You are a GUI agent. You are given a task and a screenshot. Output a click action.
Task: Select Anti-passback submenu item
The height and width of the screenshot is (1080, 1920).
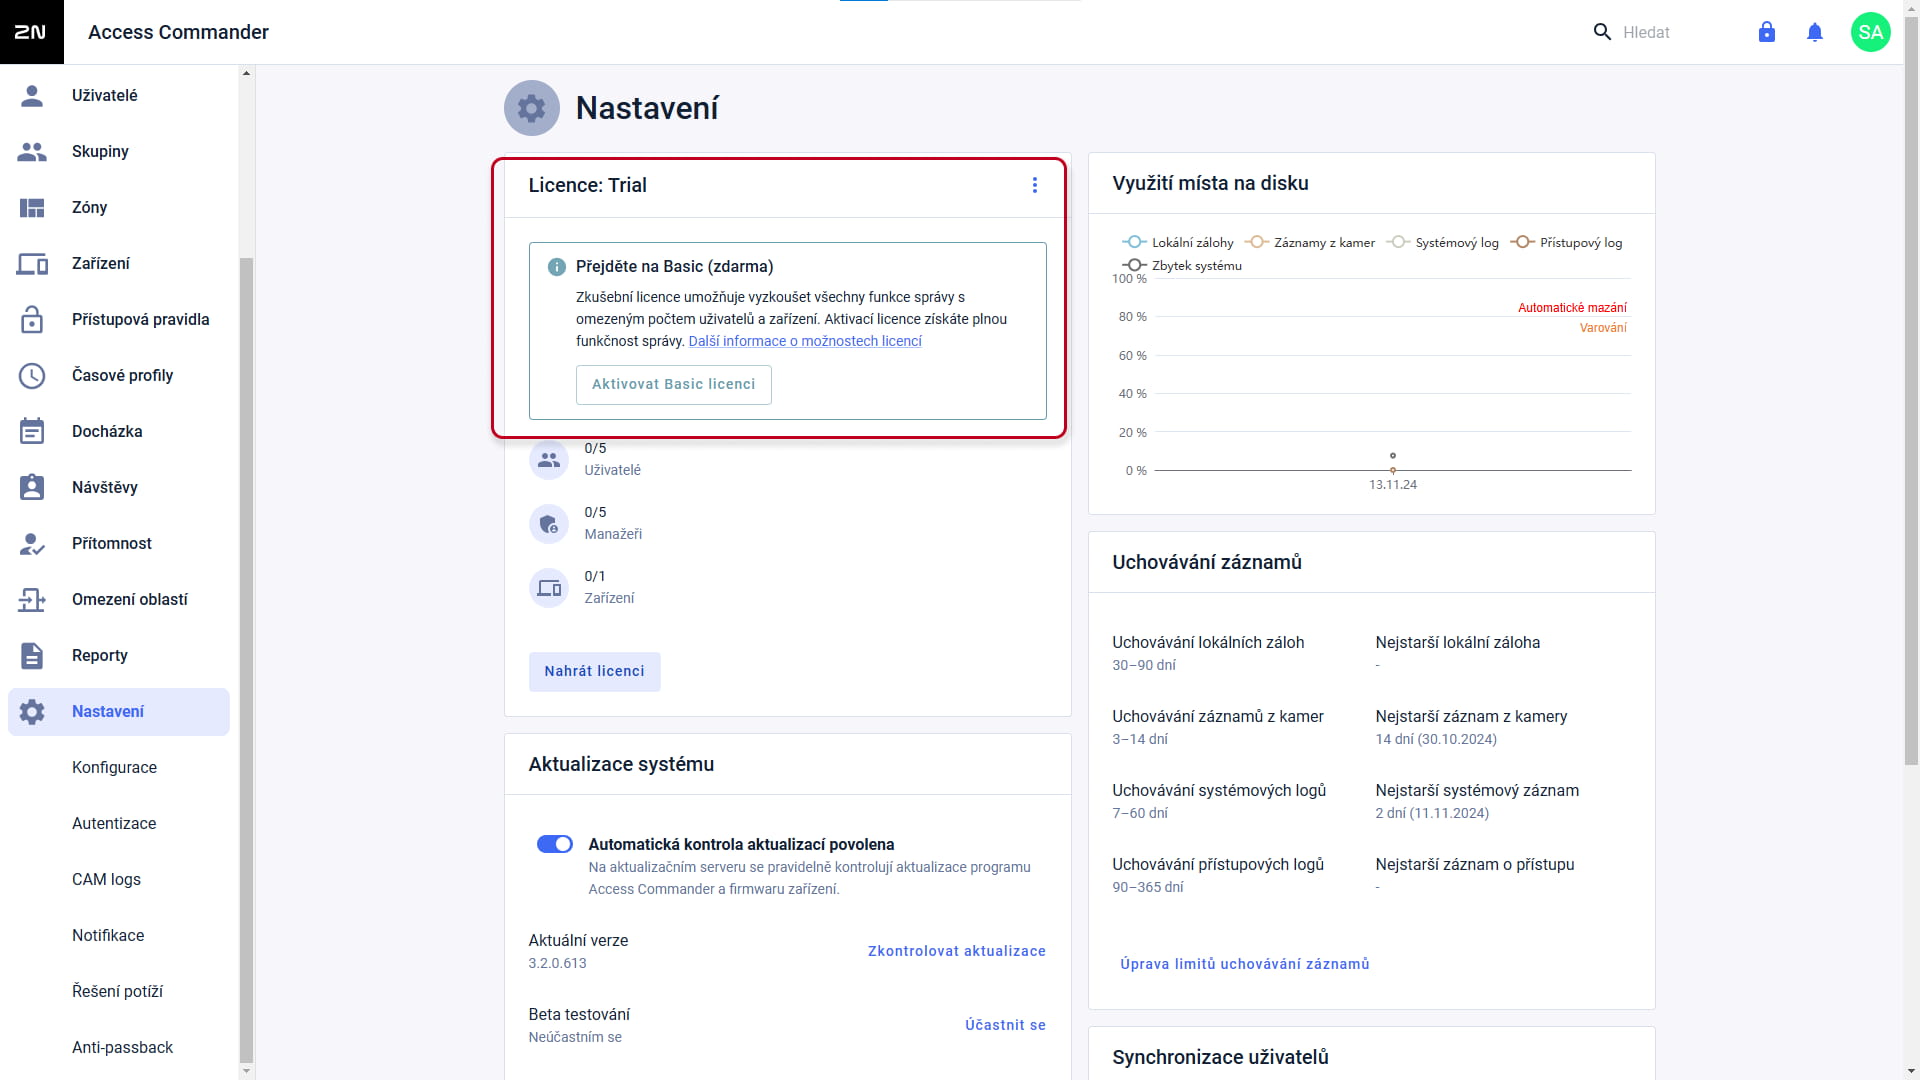pyautogui.click(x=122, y=1047)
